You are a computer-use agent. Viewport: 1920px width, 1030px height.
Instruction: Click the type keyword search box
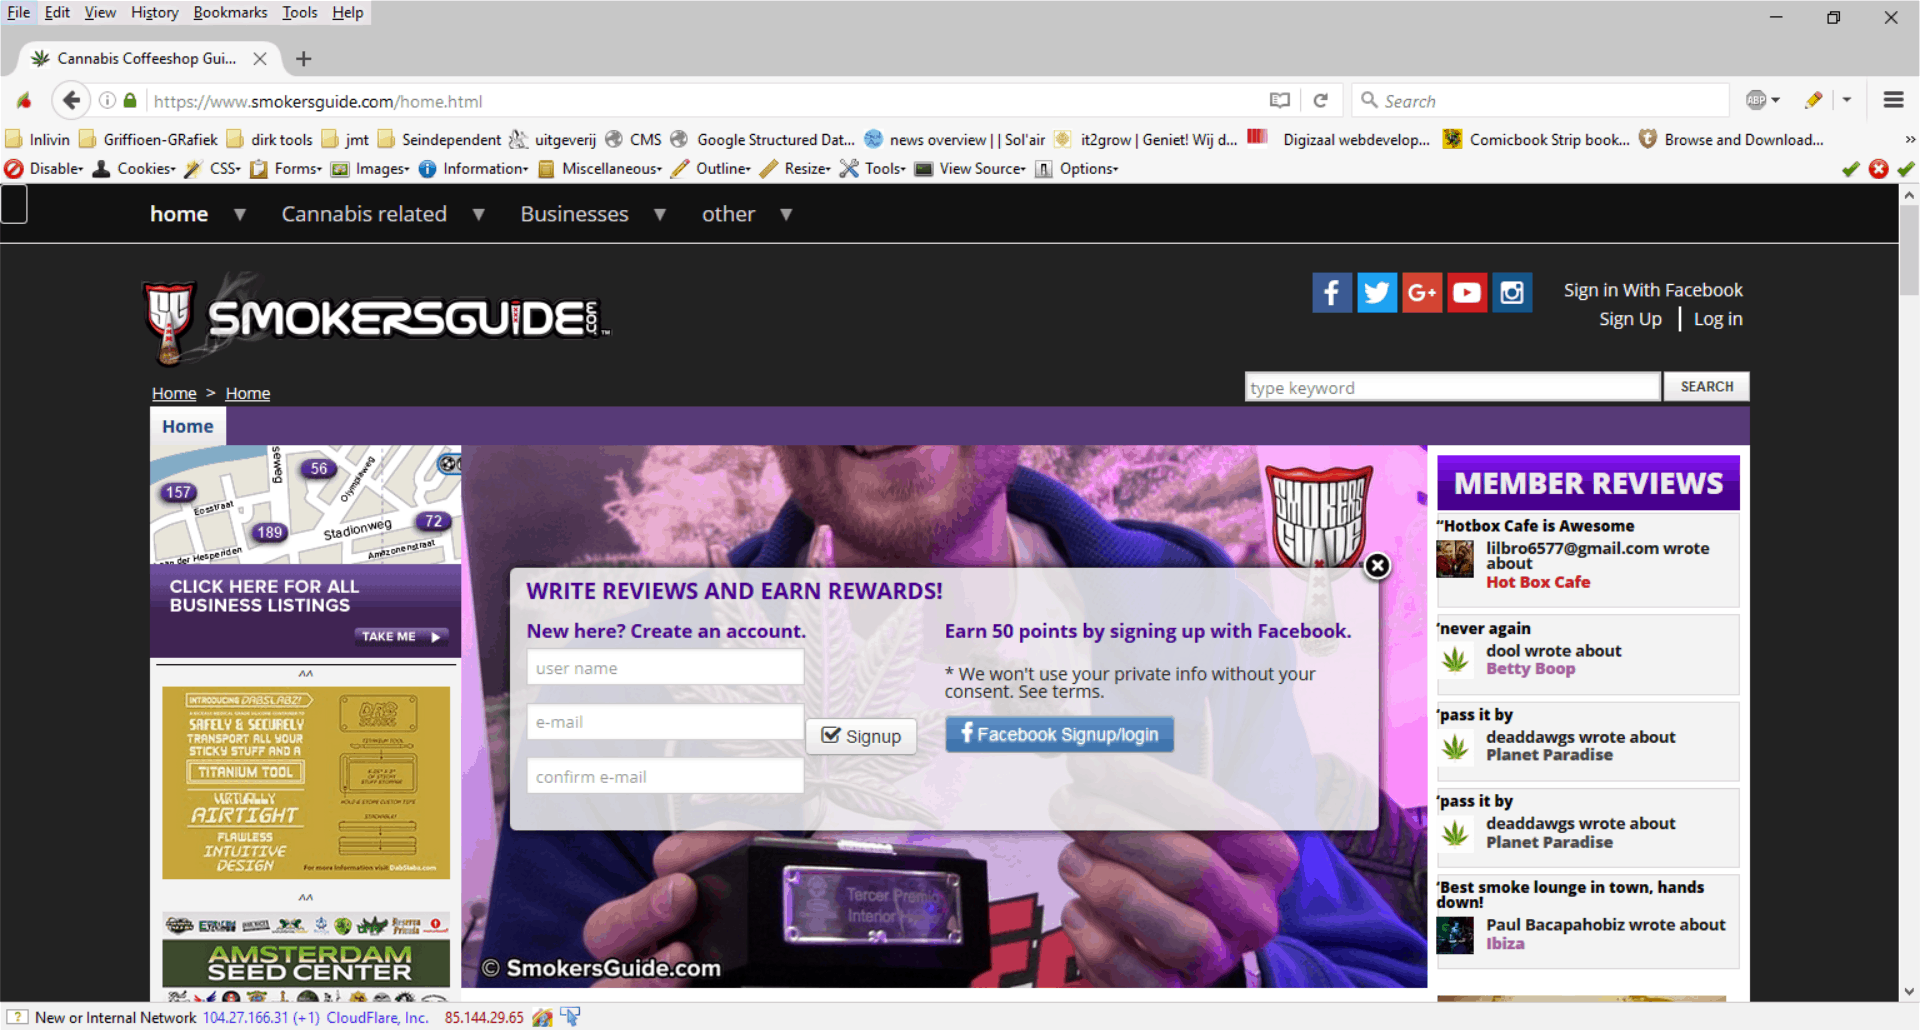tap(1452, 387)
